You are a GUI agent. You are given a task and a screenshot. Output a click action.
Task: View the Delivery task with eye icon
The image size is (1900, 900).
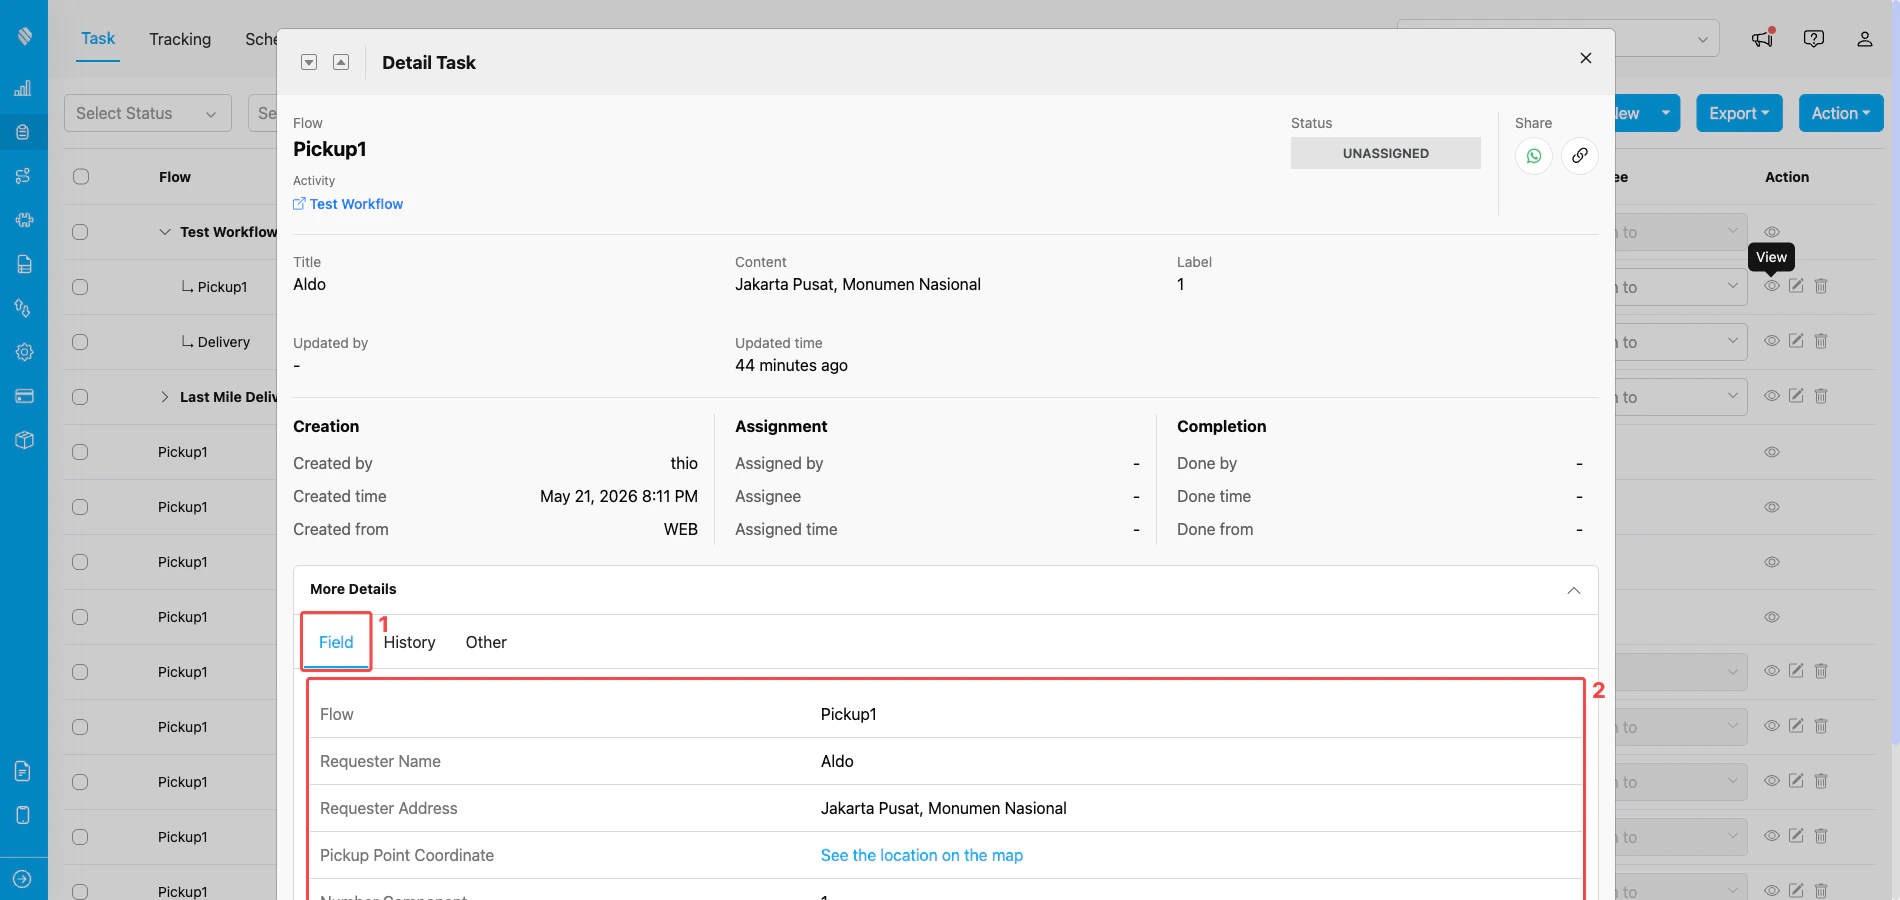1772,341
